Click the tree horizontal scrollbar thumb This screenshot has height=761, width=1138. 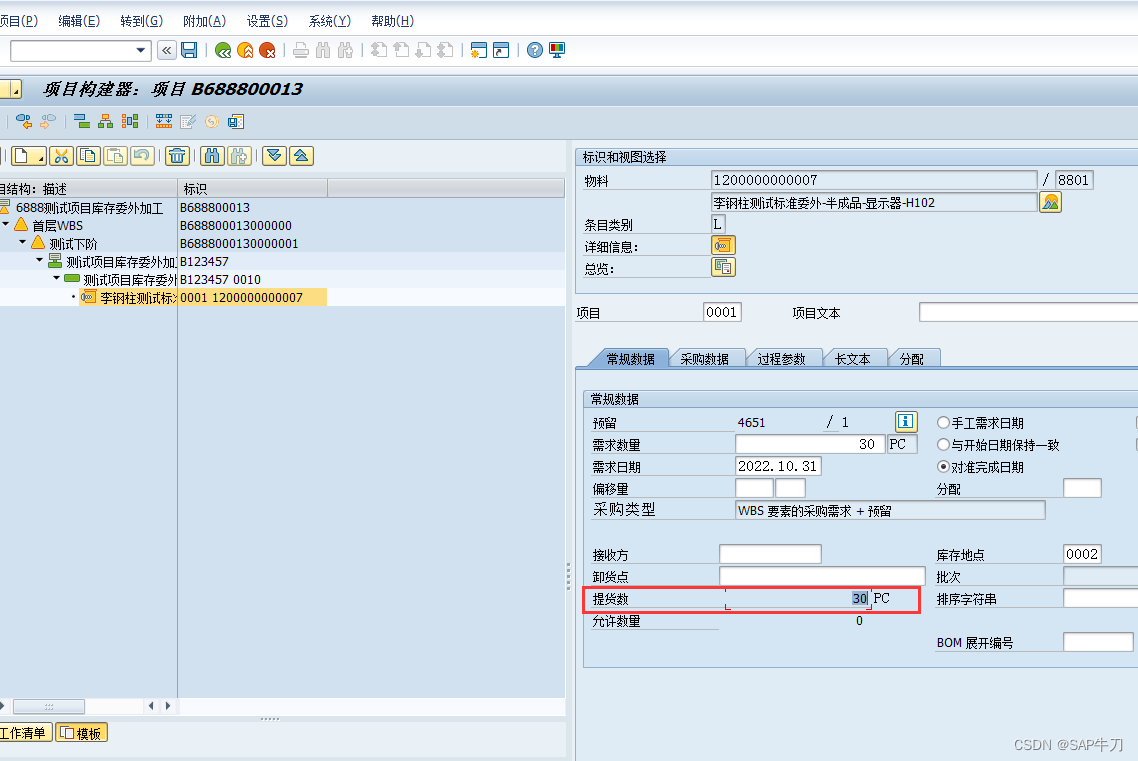[x=49, y=706]
